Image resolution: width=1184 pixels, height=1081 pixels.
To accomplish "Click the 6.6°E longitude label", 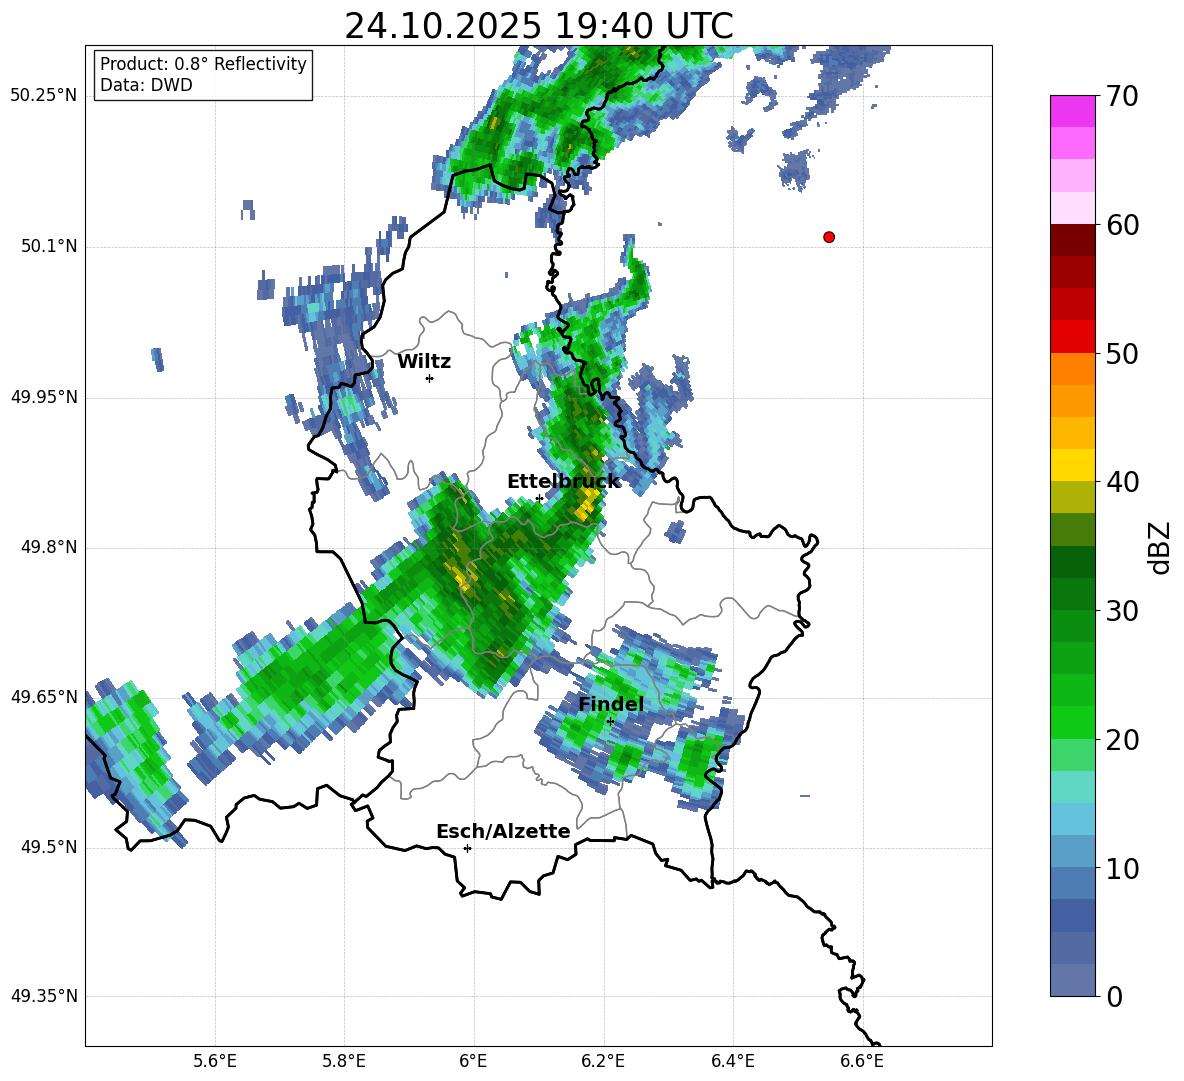I will 862,1061.
